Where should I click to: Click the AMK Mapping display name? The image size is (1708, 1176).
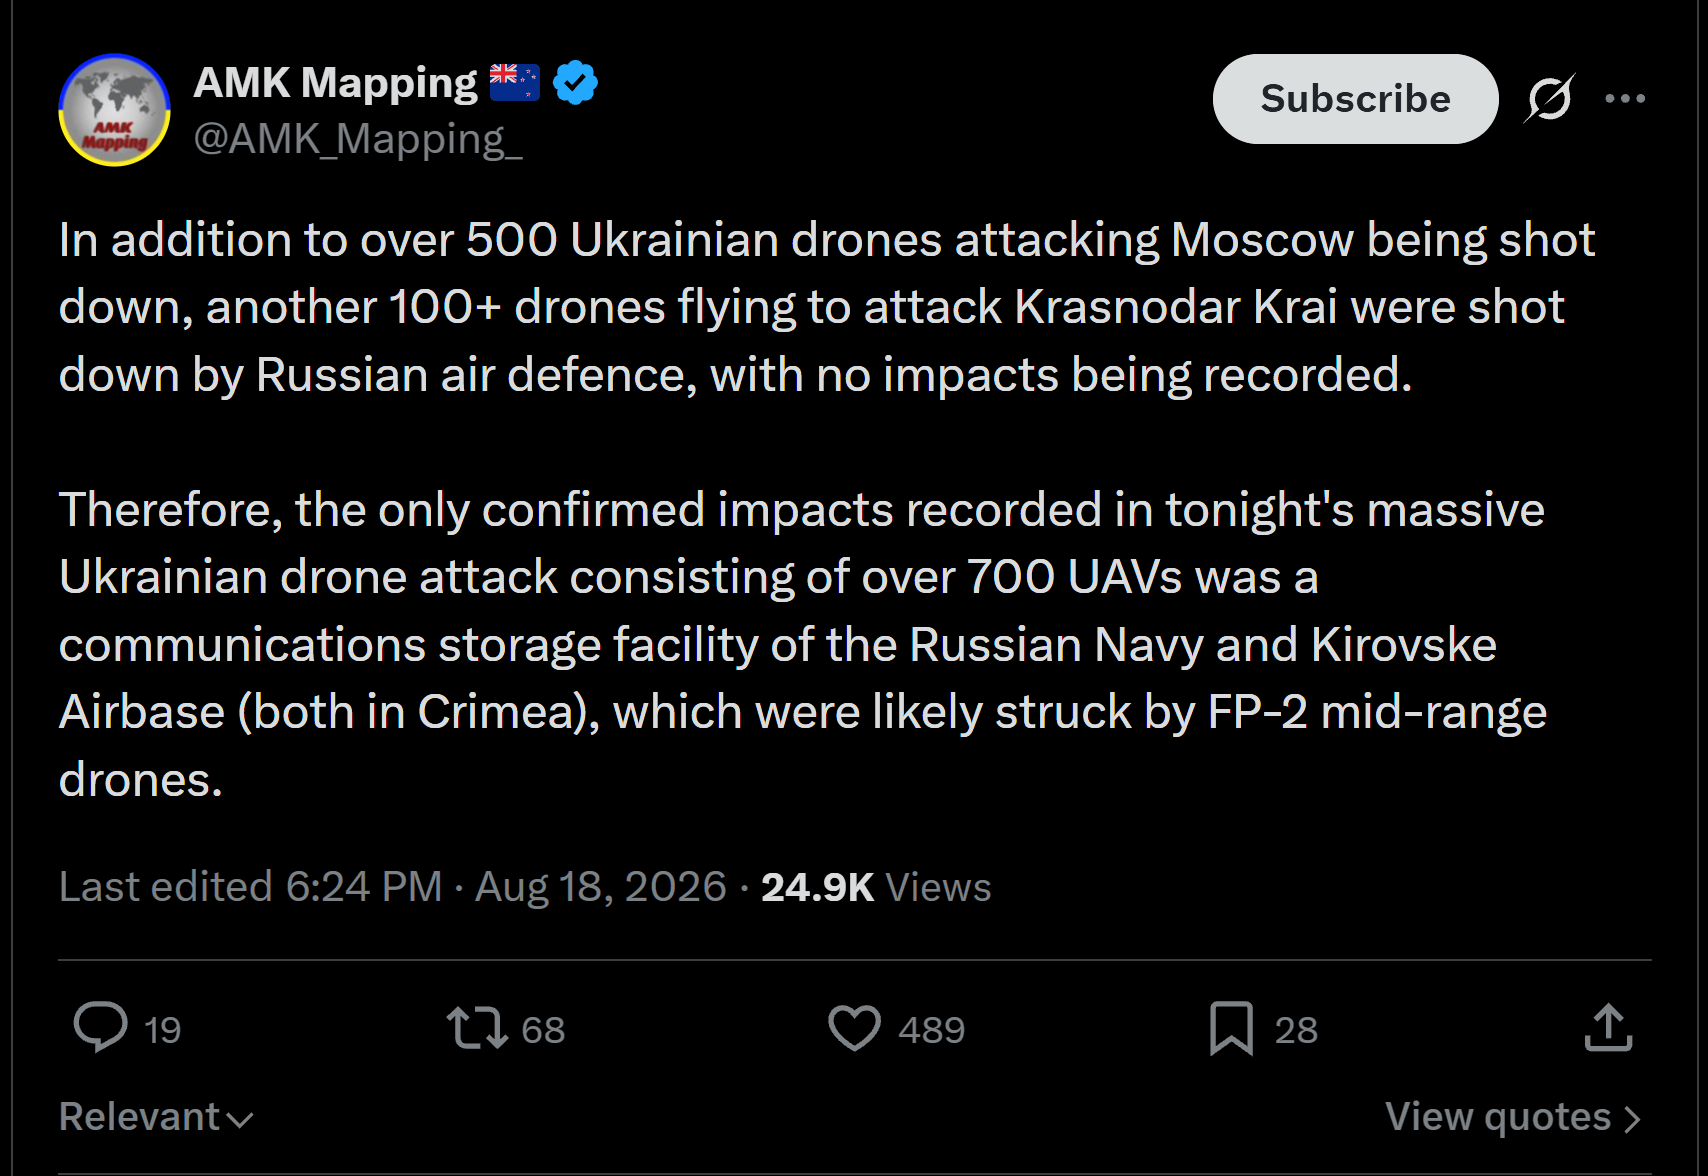(336, 83)
